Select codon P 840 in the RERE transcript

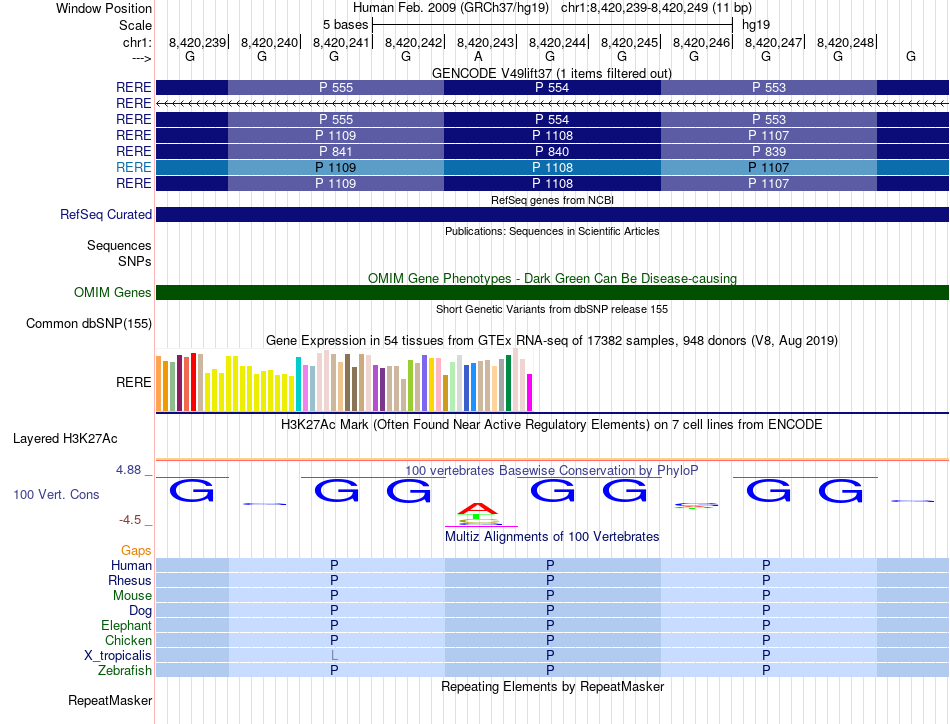tap(552, 151)
